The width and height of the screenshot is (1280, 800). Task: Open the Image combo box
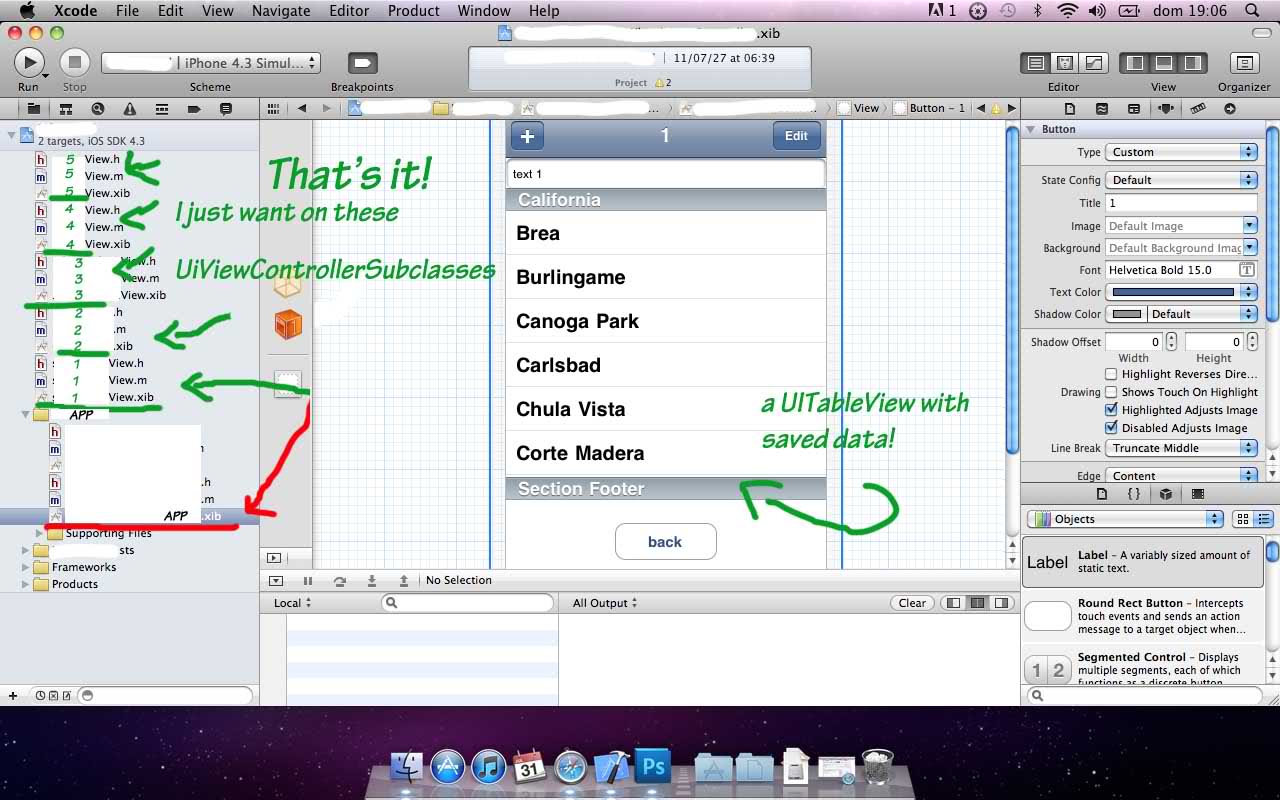click(x=1181, y=226)
